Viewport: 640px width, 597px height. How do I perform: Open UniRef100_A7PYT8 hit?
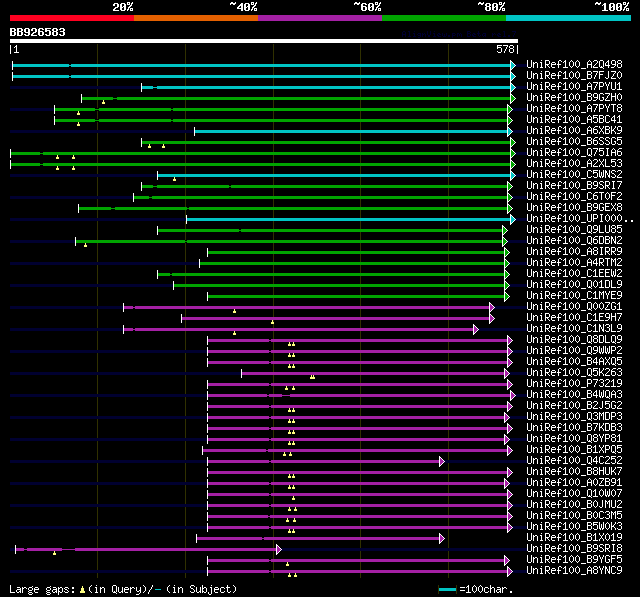tap(574, 109)
